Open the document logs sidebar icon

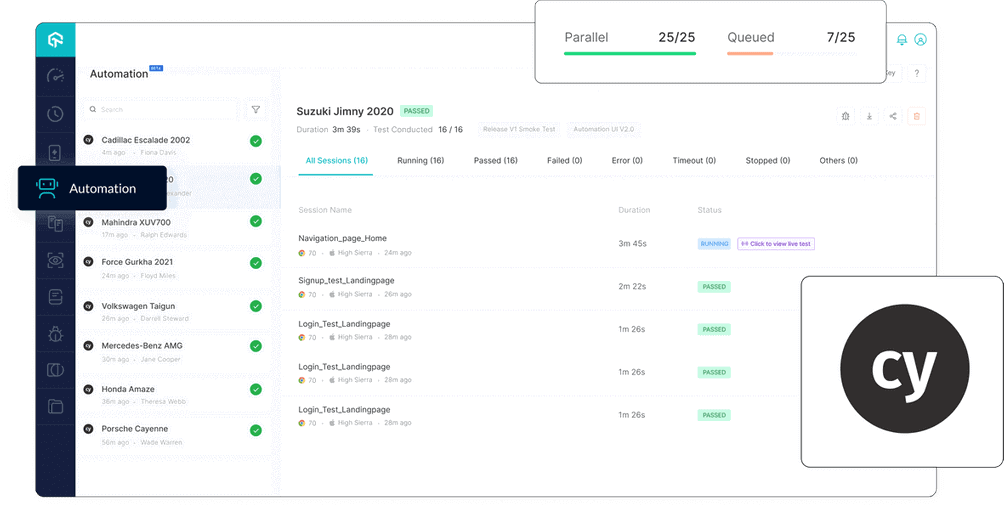coord(56,297)
